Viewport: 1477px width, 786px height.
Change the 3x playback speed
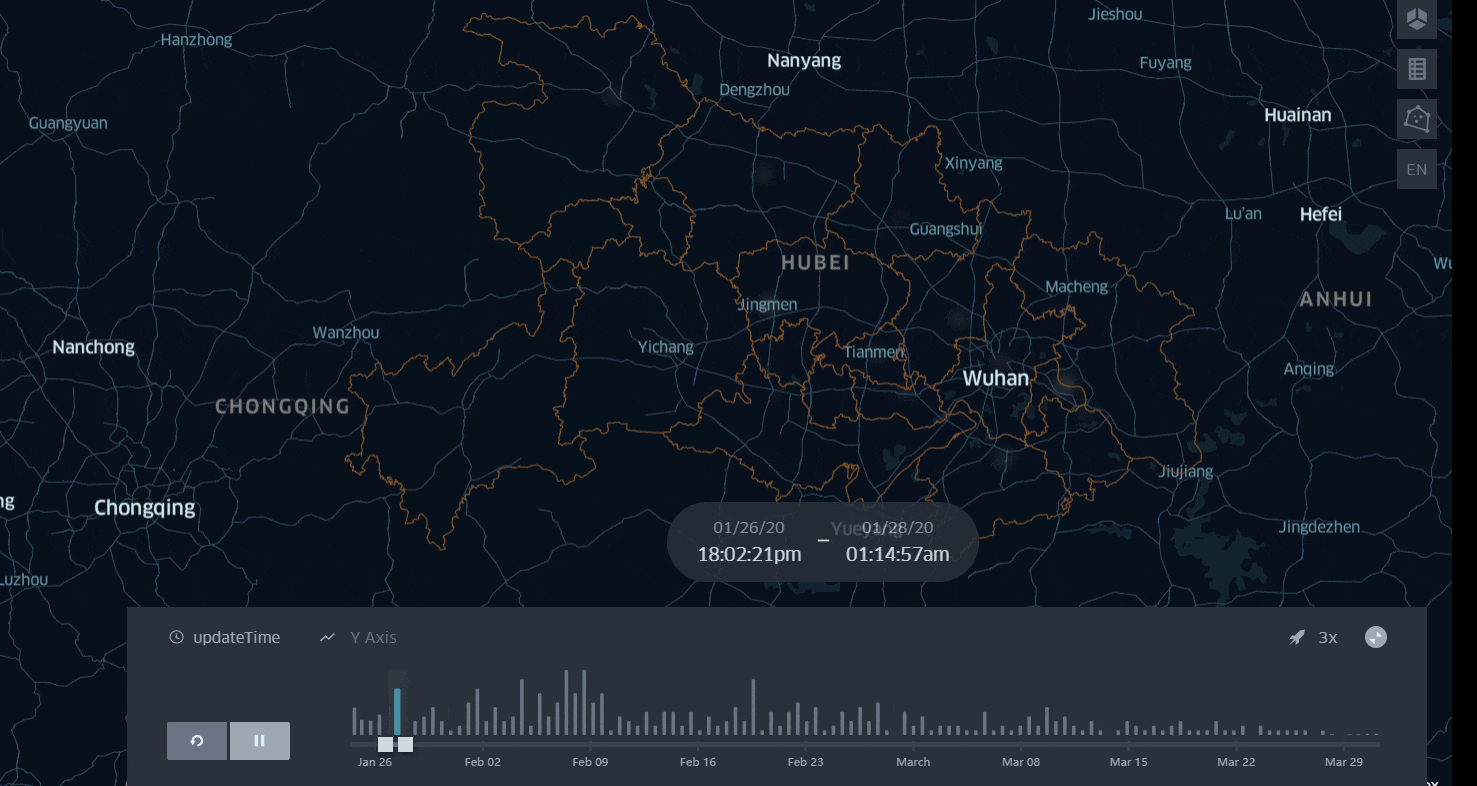[1328, 638]
